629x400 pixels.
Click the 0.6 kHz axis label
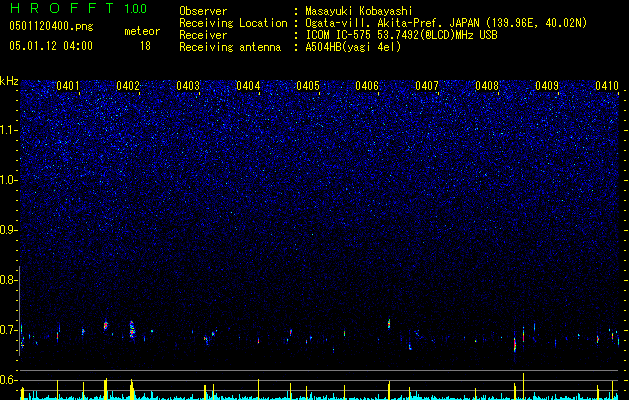(x=8, y=380)
